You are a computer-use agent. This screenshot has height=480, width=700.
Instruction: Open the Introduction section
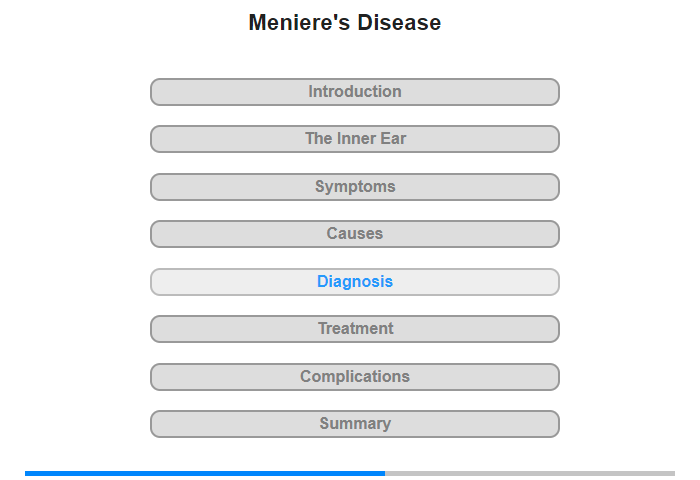pos(354,92)
